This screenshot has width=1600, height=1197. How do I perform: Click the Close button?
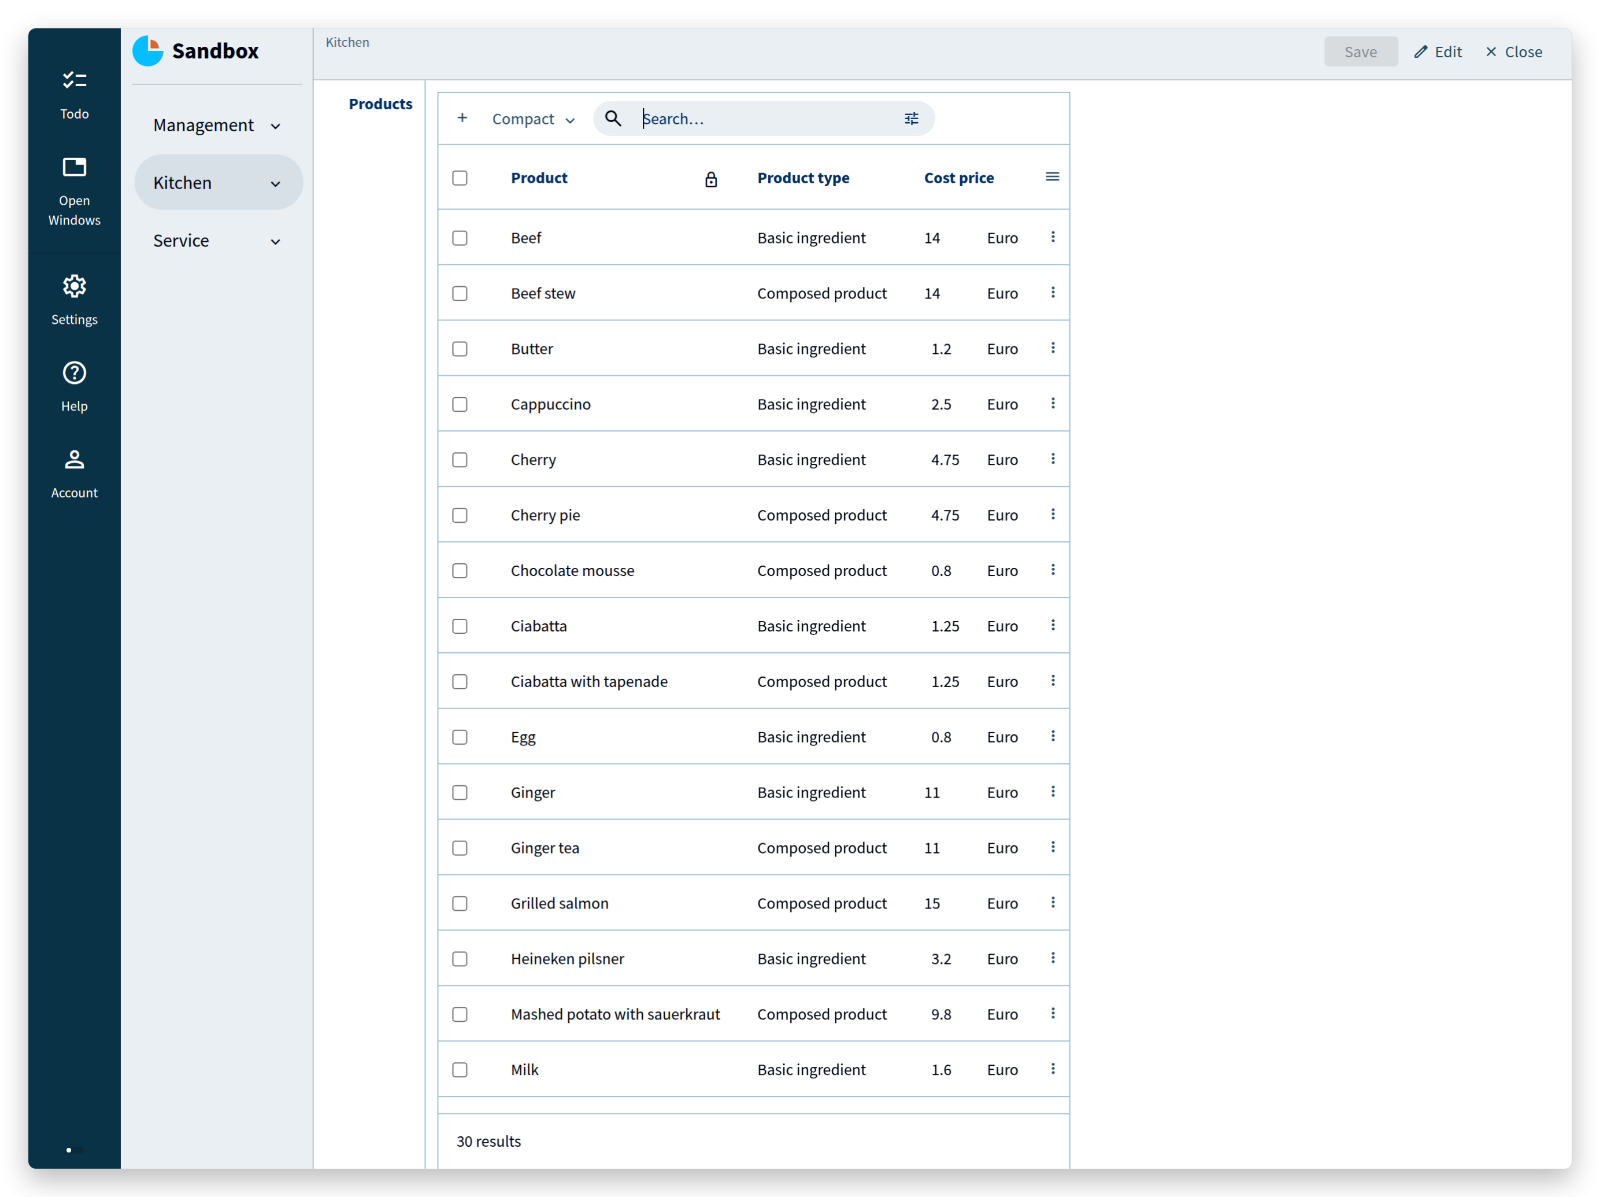(x=1514, y=52)
